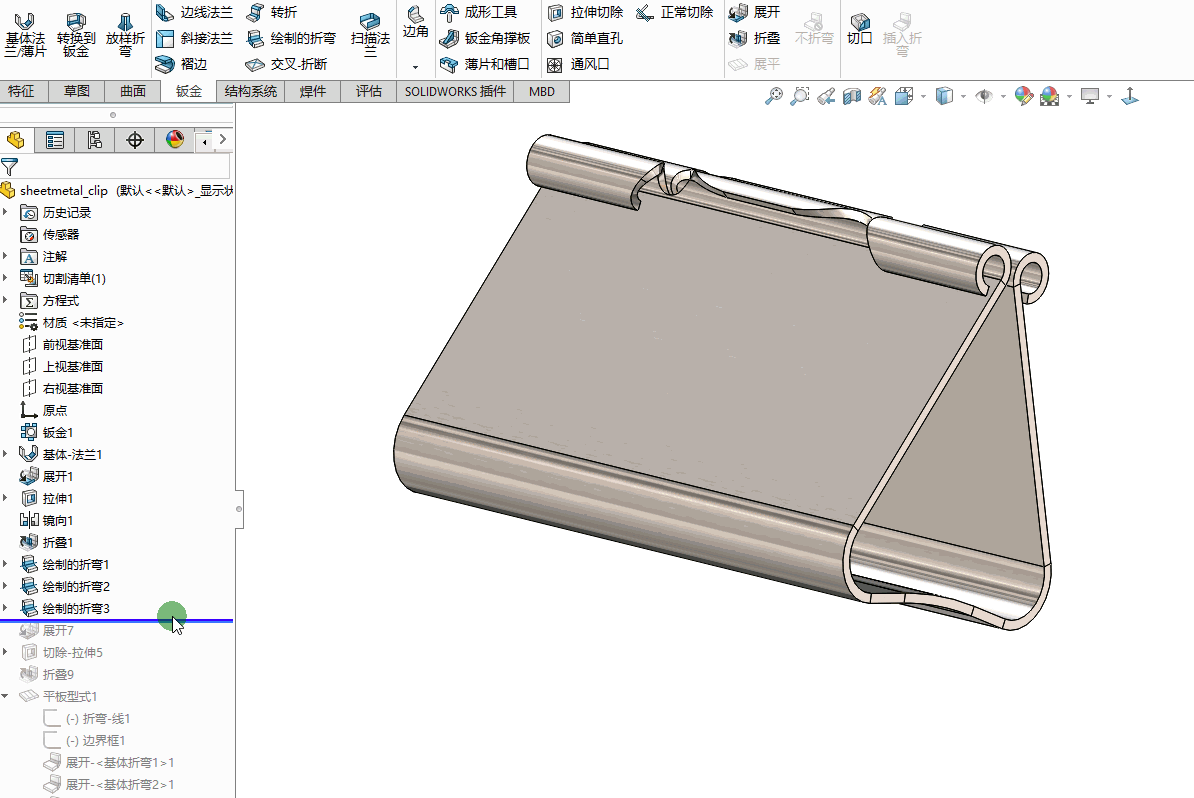Choose the 薄片和槽口 tool

(x=485, y=64)
